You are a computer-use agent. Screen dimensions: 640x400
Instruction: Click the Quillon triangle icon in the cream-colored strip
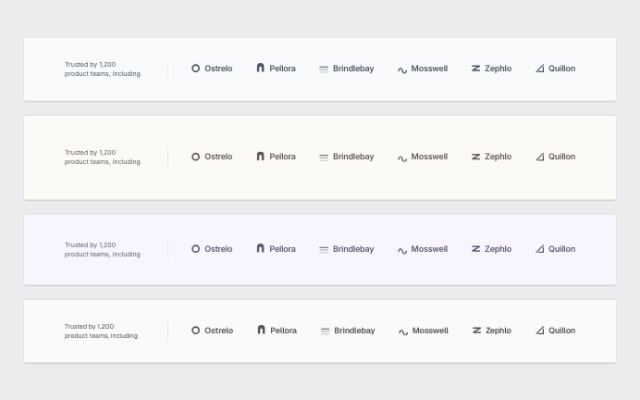[x=540, y=156]
